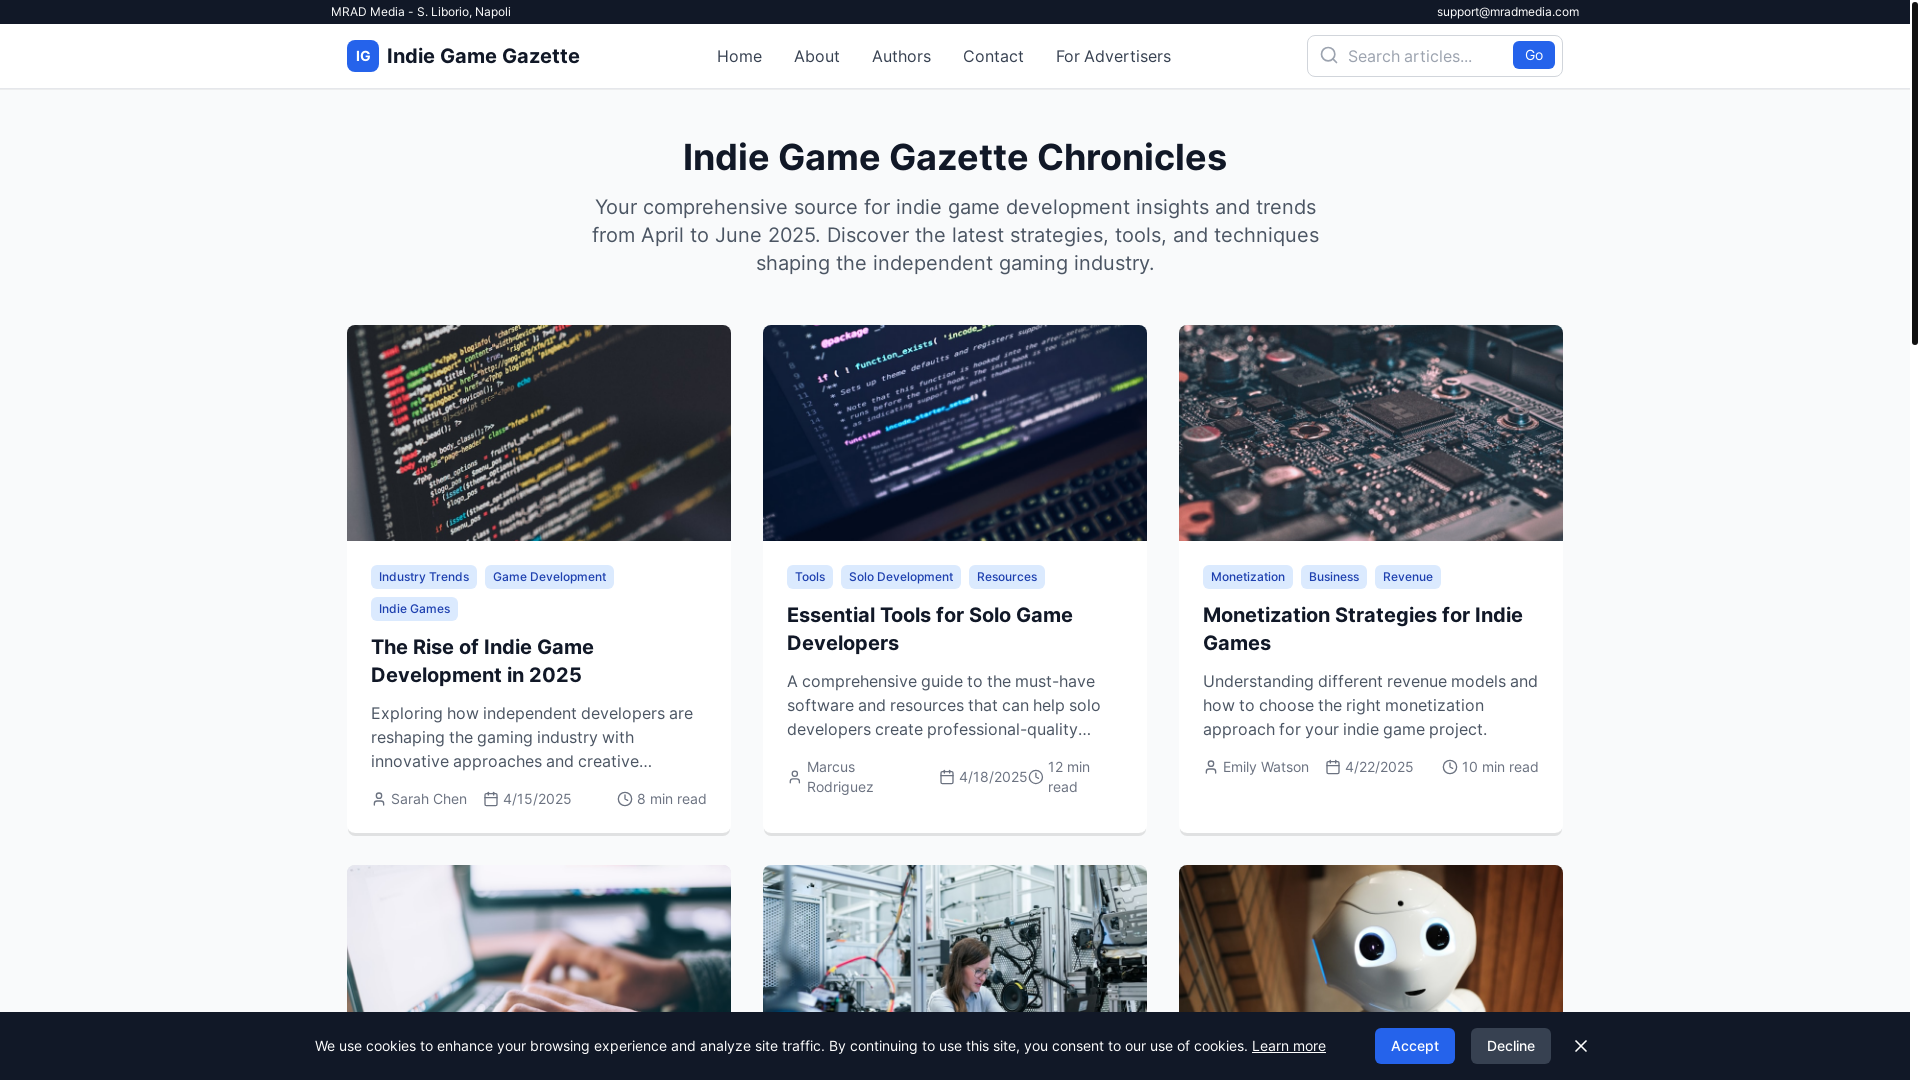This screenshot has width=1920, height=1080.
Task: Click author icon beside Marcus Rodriguez
Action: click(795, 777)
